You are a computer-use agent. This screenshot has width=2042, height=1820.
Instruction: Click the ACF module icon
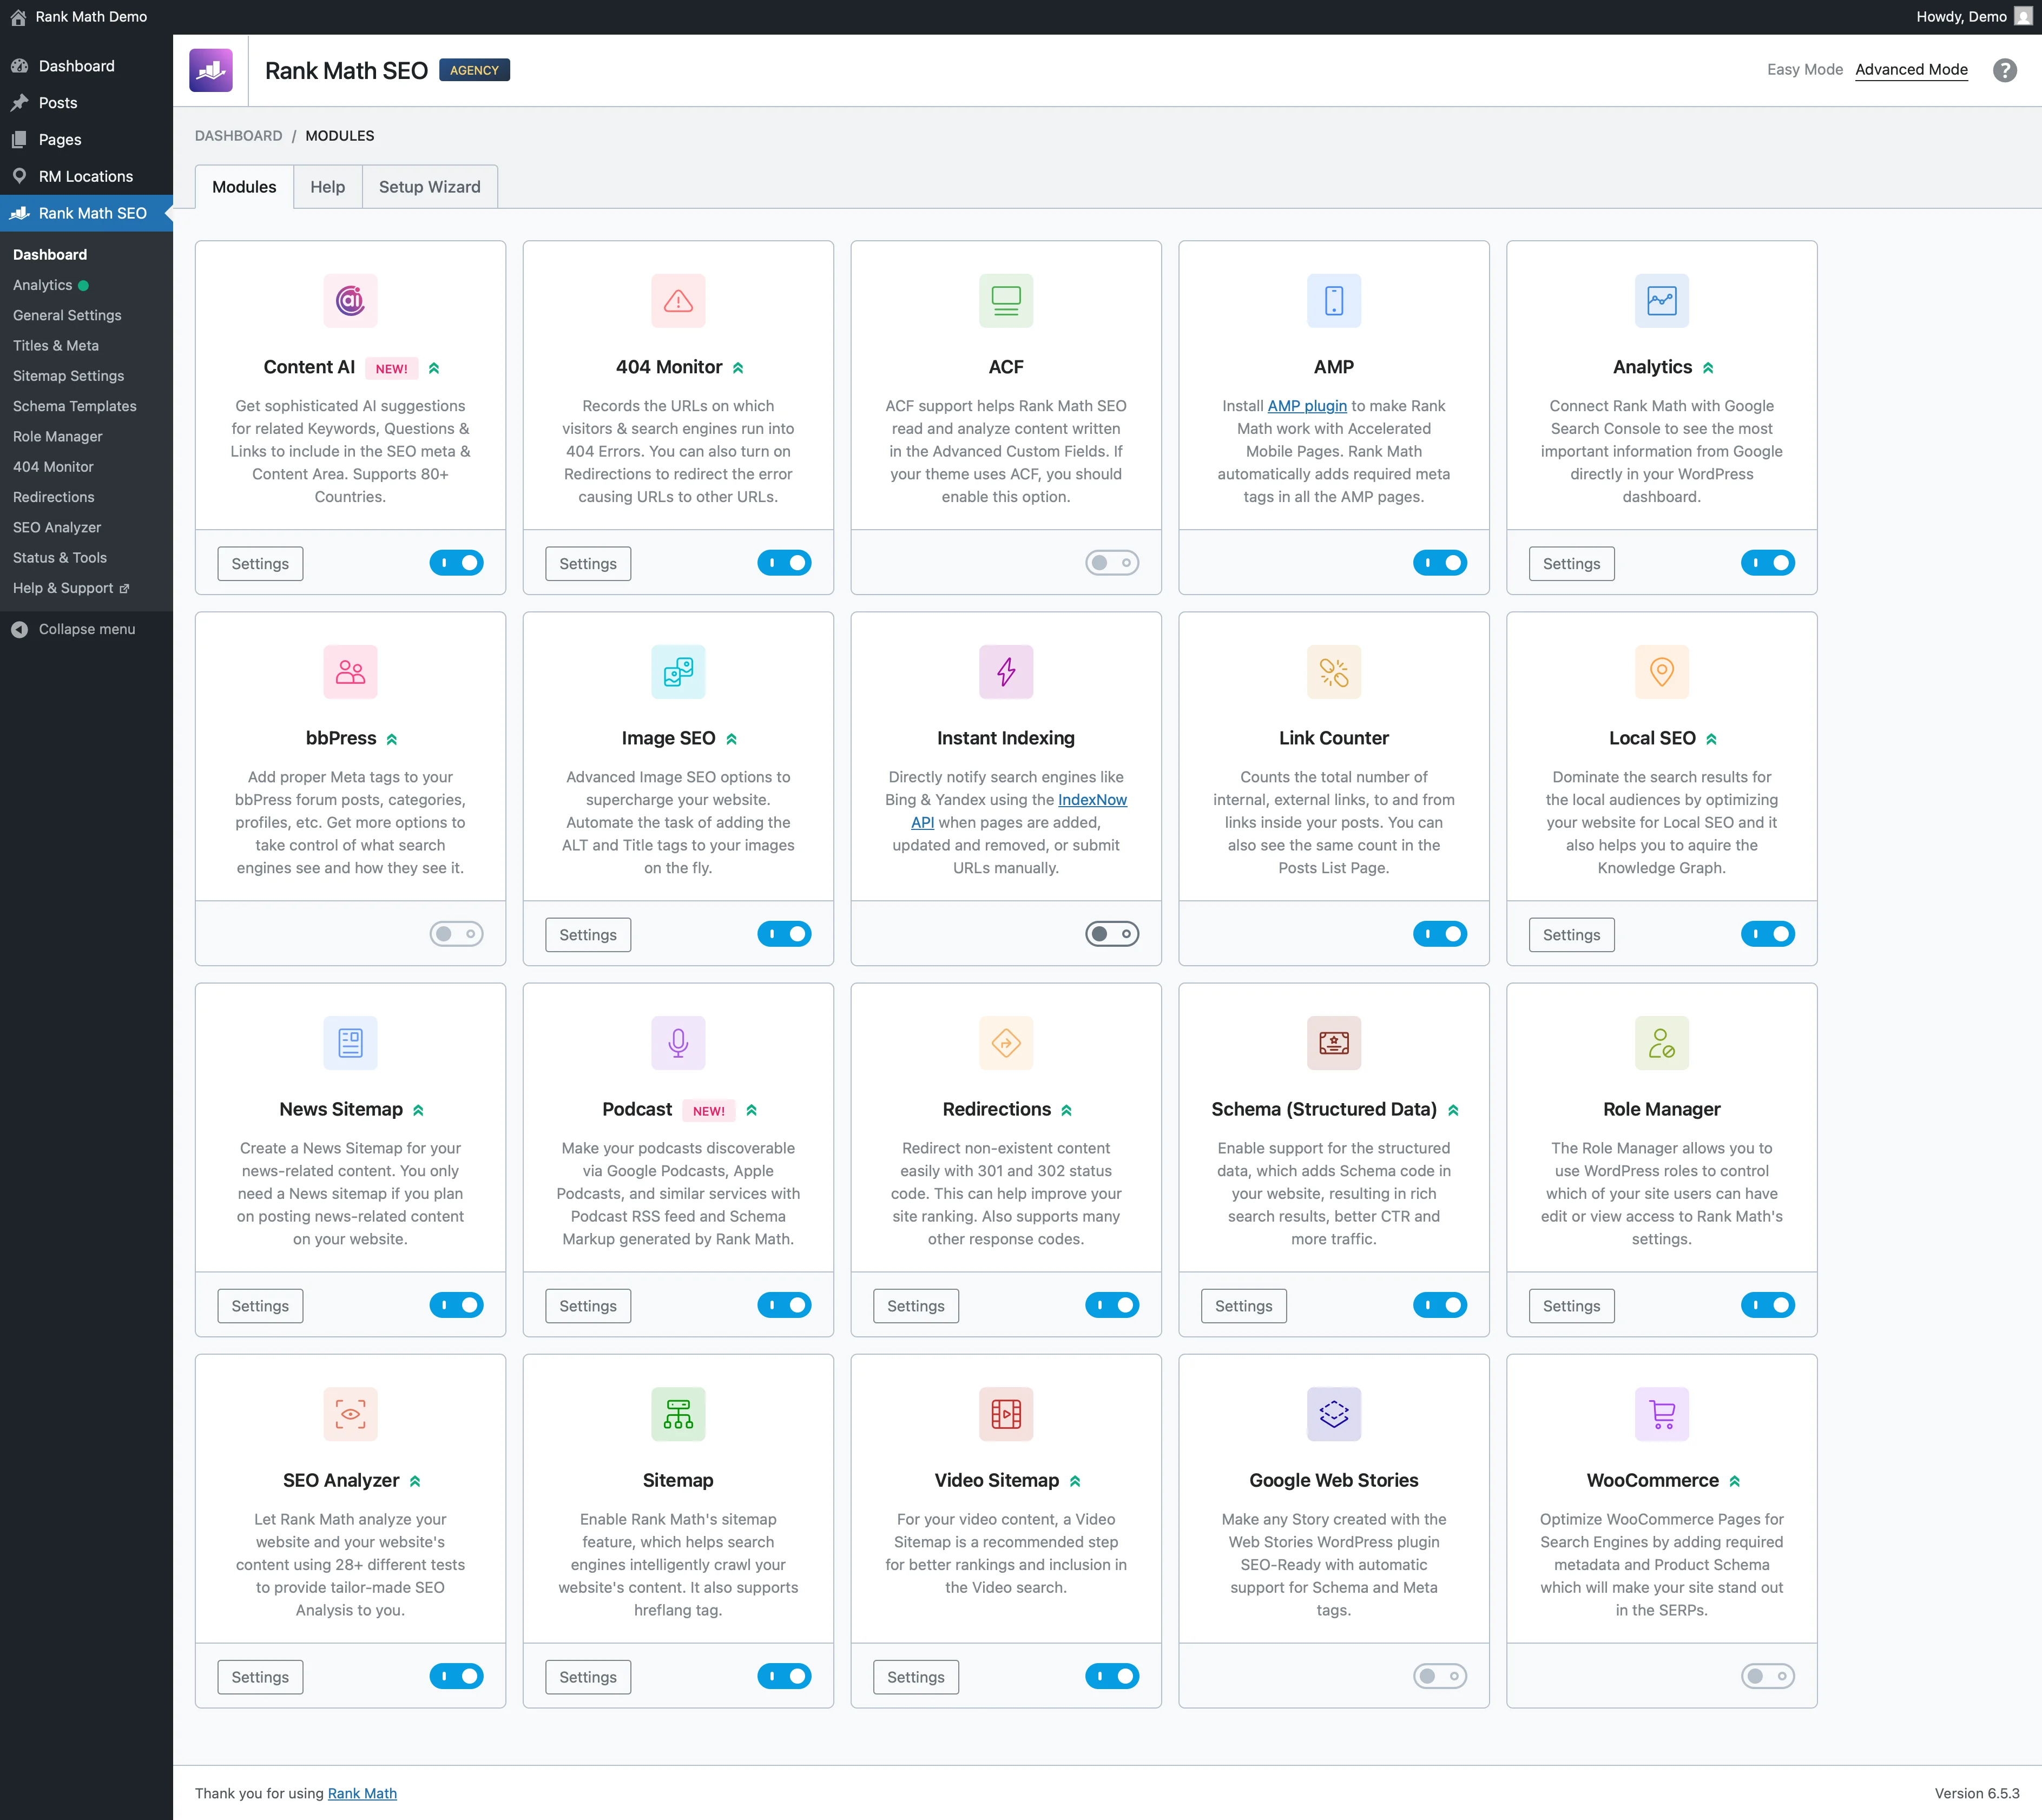coord(1006,300)
